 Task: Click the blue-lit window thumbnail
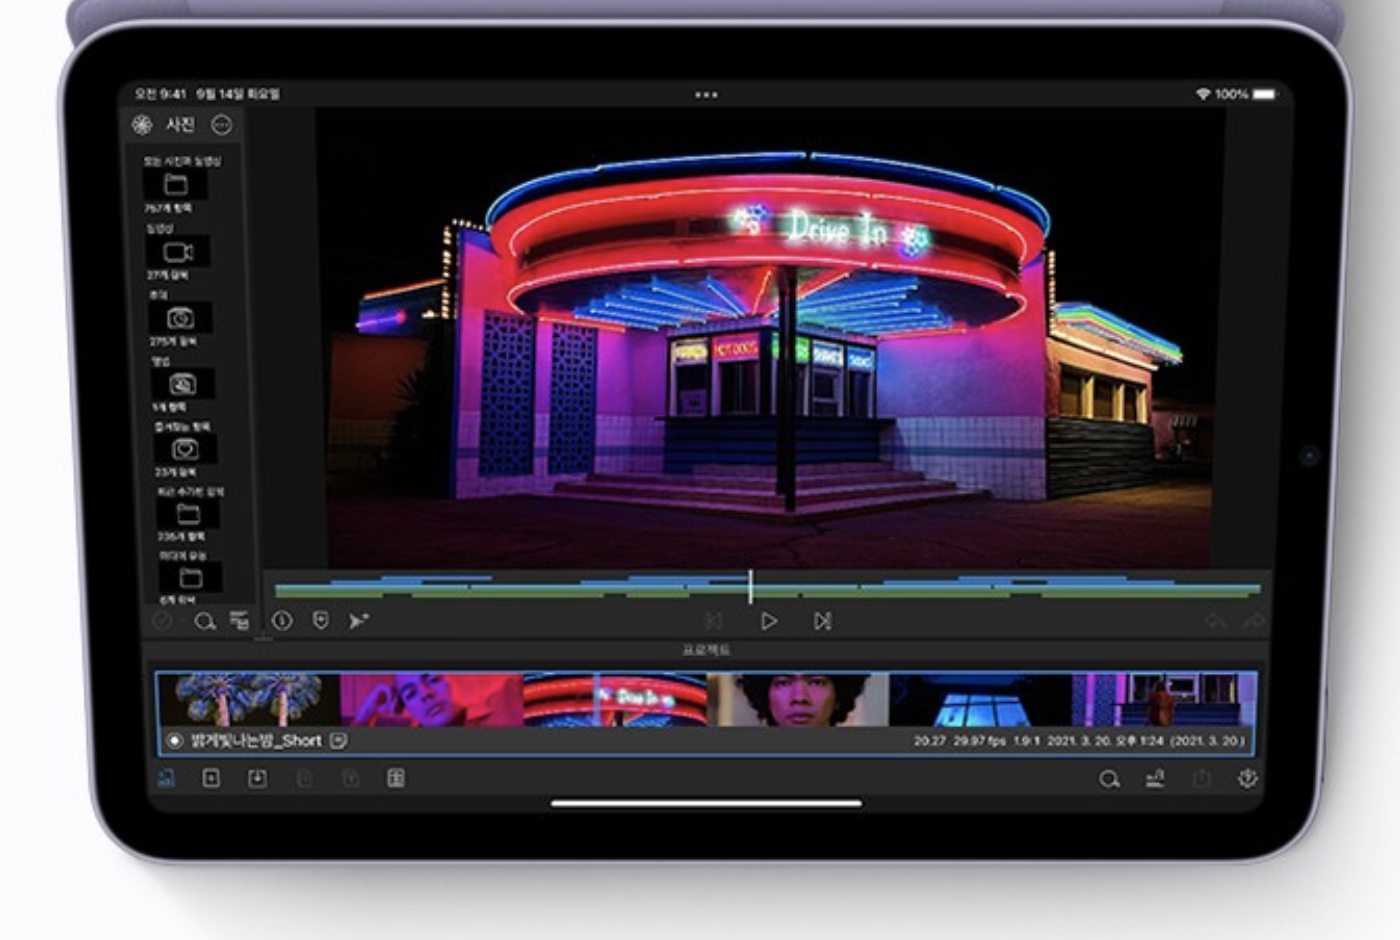(980, 699)
